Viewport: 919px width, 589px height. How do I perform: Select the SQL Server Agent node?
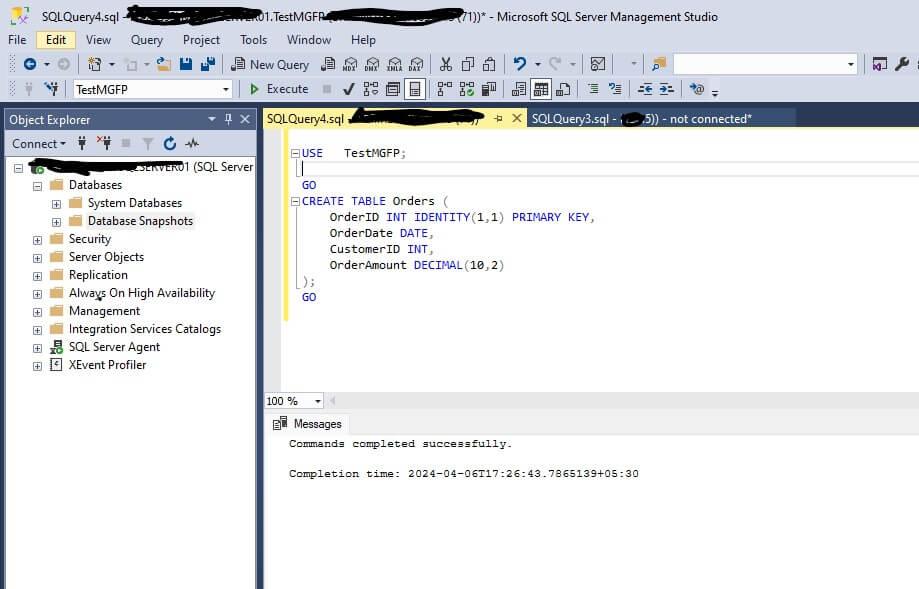[114, 347]
